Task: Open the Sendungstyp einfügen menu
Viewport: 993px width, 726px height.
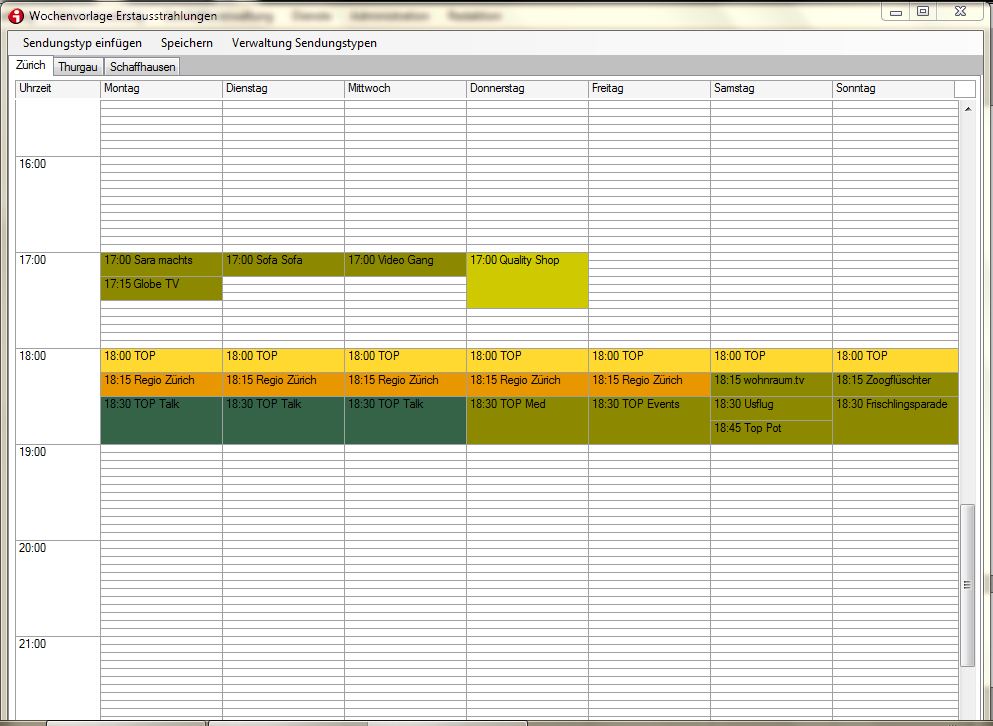Action: coord(82,43)
